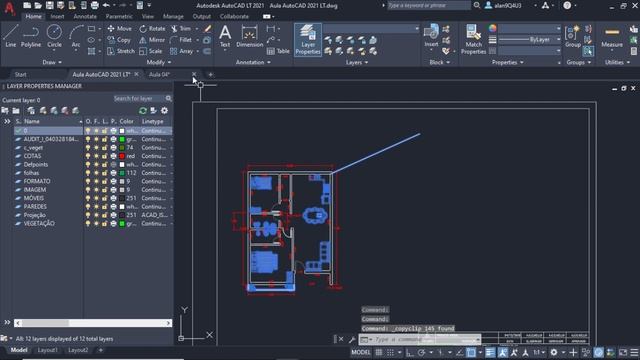Expand the Block panel dropdown
640x360 pixels.
tap(439, 62)
